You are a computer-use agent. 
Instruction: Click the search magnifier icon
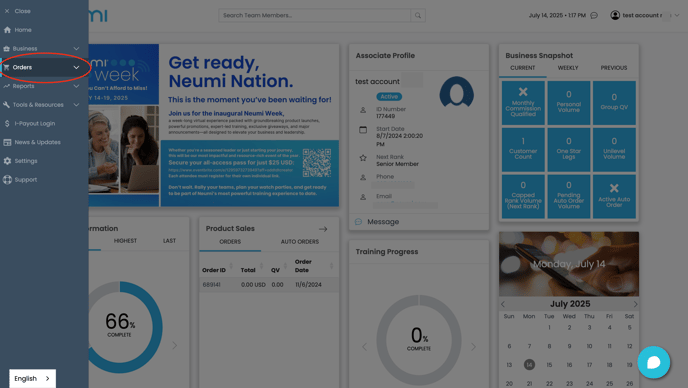[418, 15]
